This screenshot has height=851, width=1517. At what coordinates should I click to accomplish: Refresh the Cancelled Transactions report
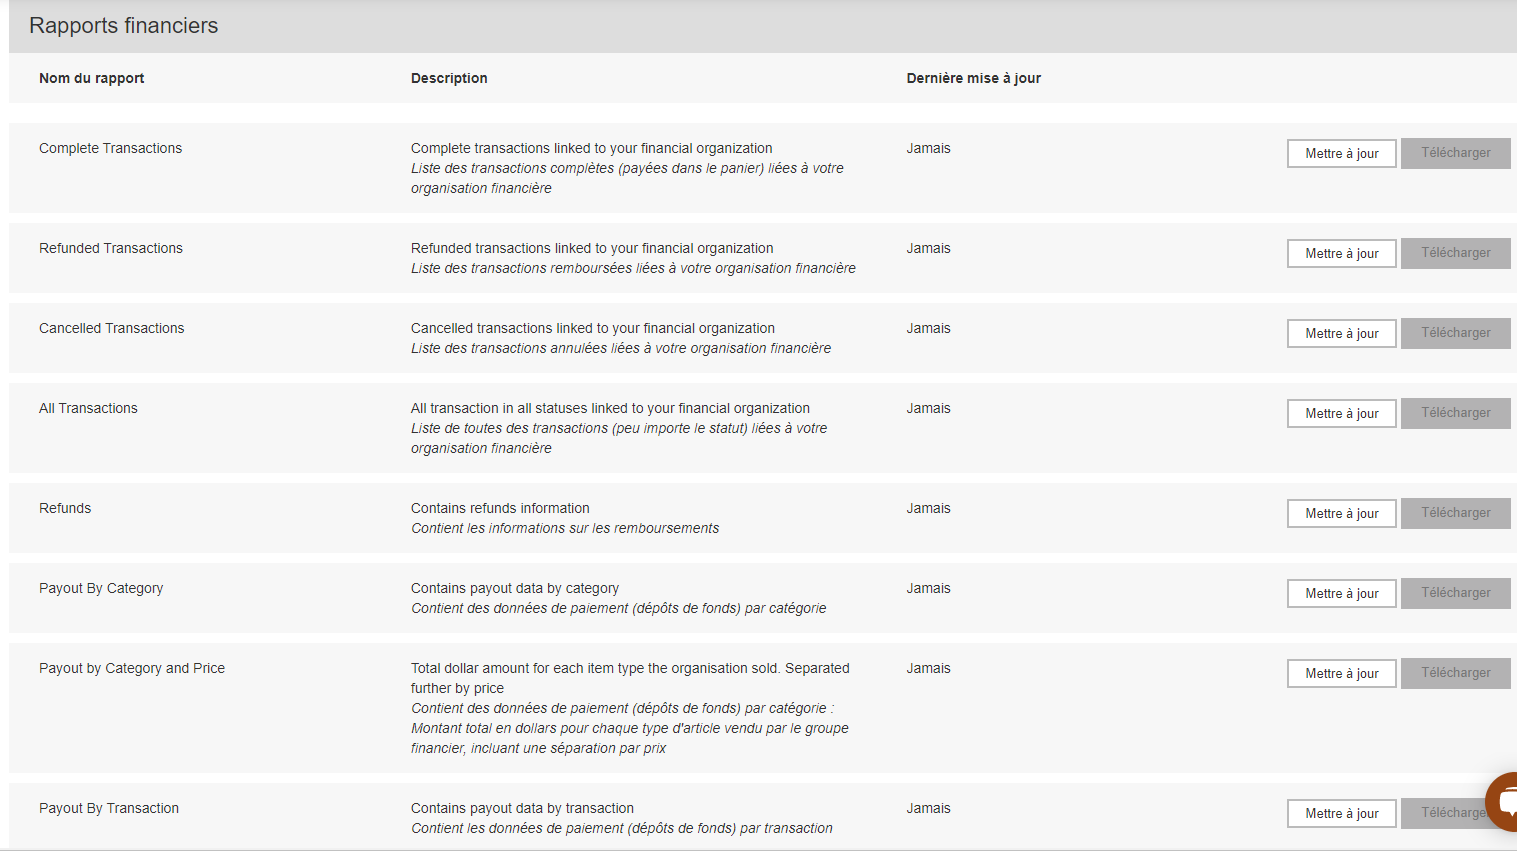1341,333
